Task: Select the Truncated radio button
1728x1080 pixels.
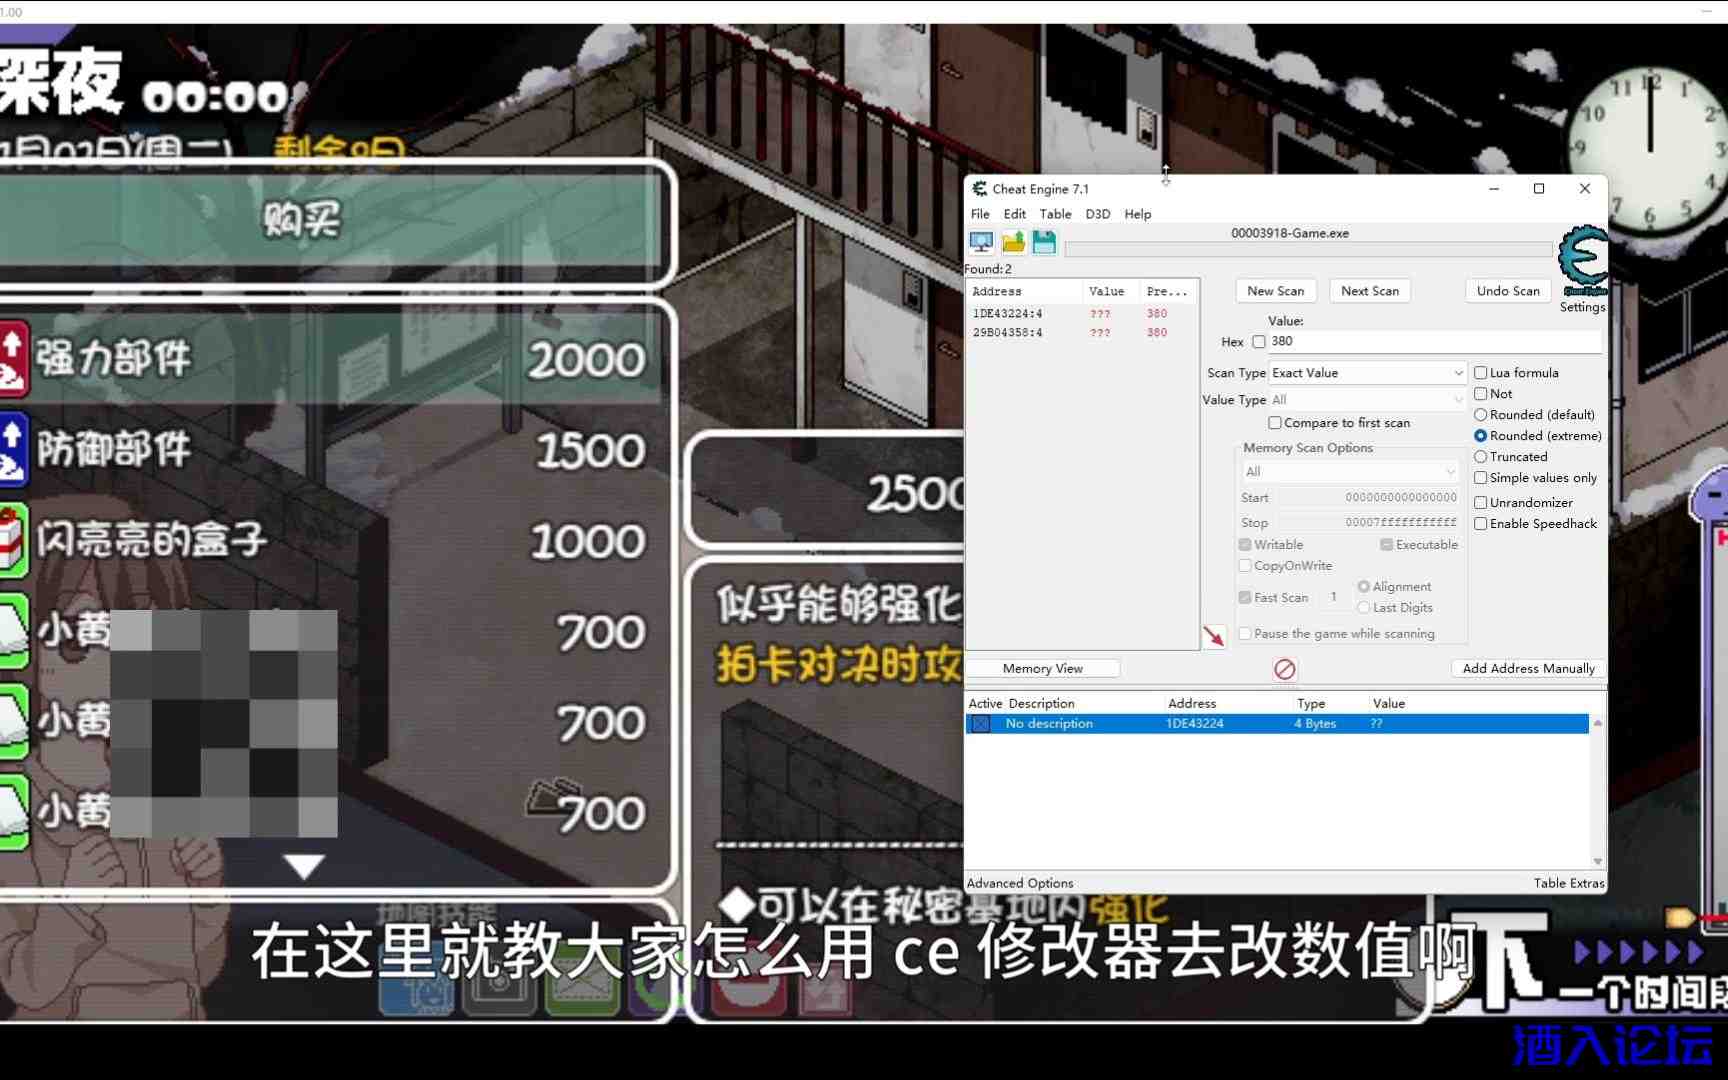Action: (x=1481, y=457)
